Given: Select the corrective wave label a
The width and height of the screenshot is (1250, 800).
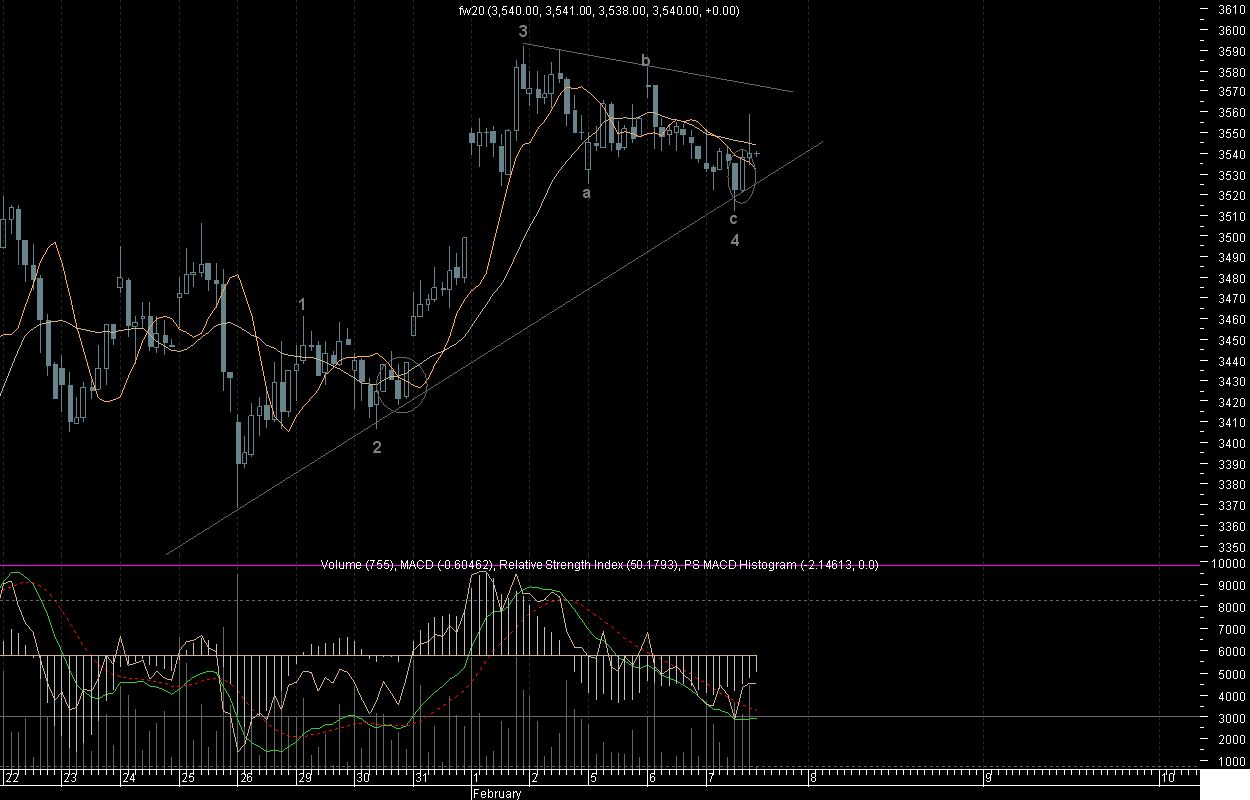Looking at the screenshot, I should pyautogui.click(x=587, y=193).
